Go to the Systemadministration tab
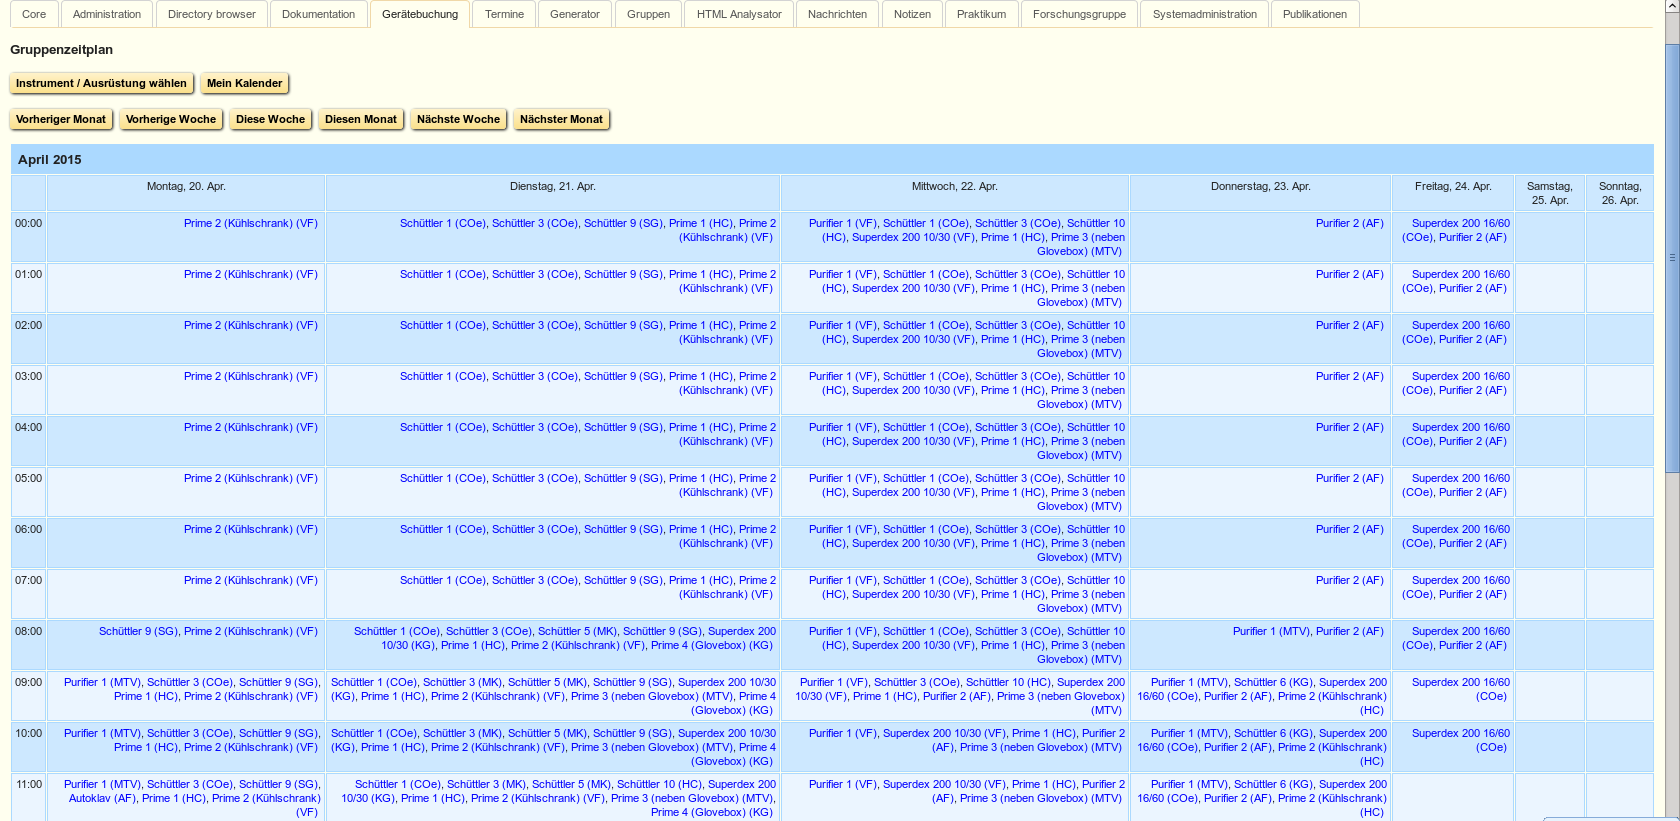The height and width of the screenshot is (821, 1680). pos(1204,14)
